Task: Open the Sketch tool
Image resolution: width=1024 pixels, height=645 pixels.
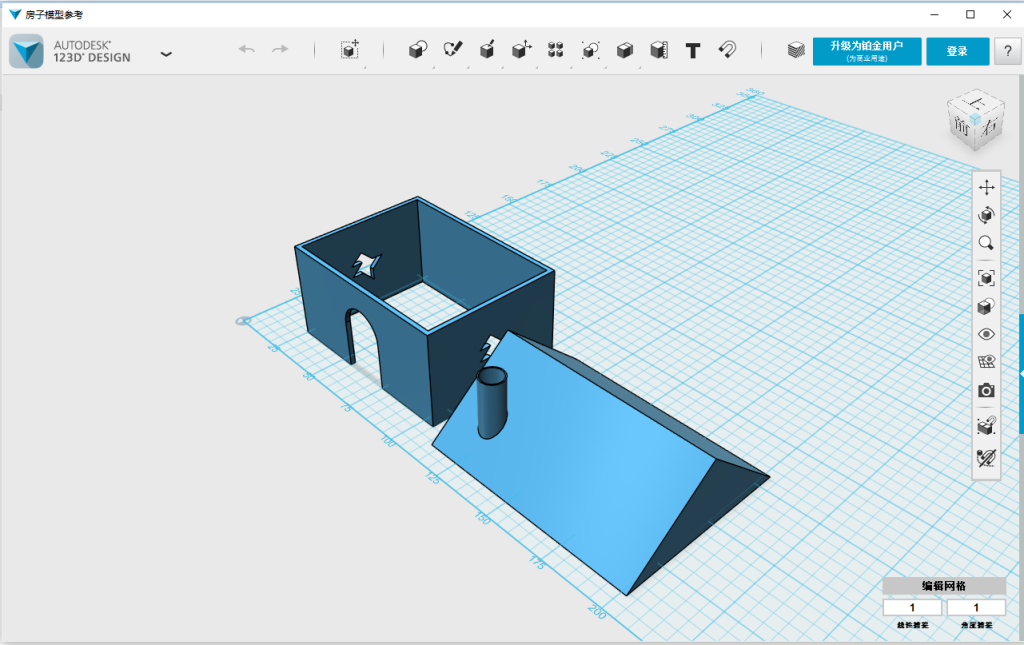Action: click(x=453, y=50)
